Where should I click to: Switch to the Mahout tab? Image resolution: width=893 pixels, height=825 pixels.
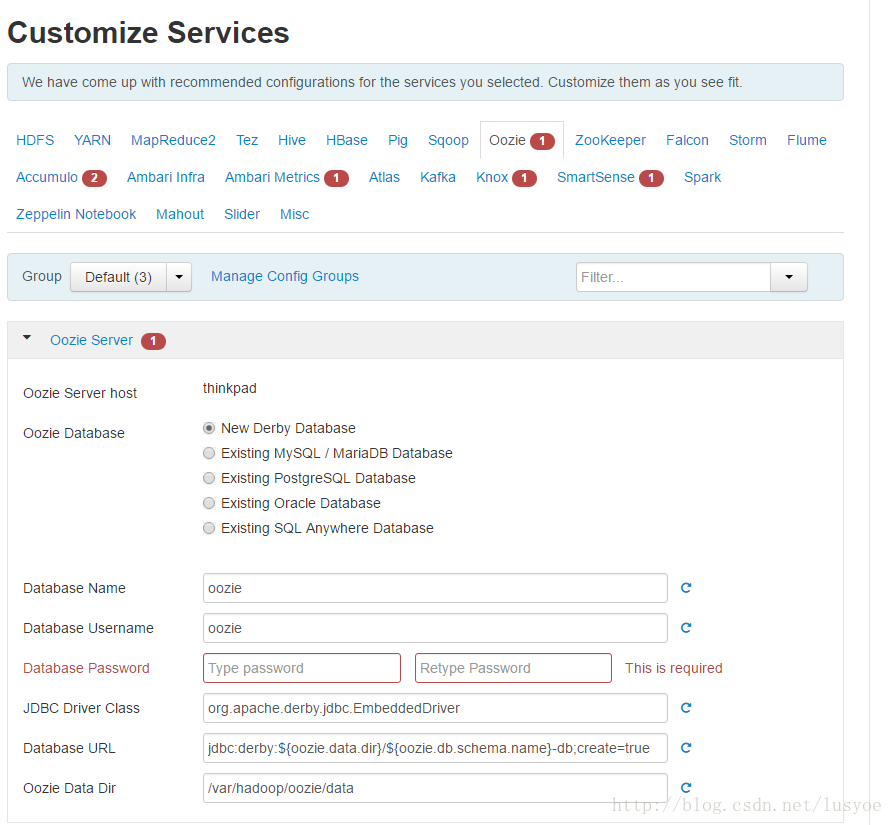[x=180, y=214]
